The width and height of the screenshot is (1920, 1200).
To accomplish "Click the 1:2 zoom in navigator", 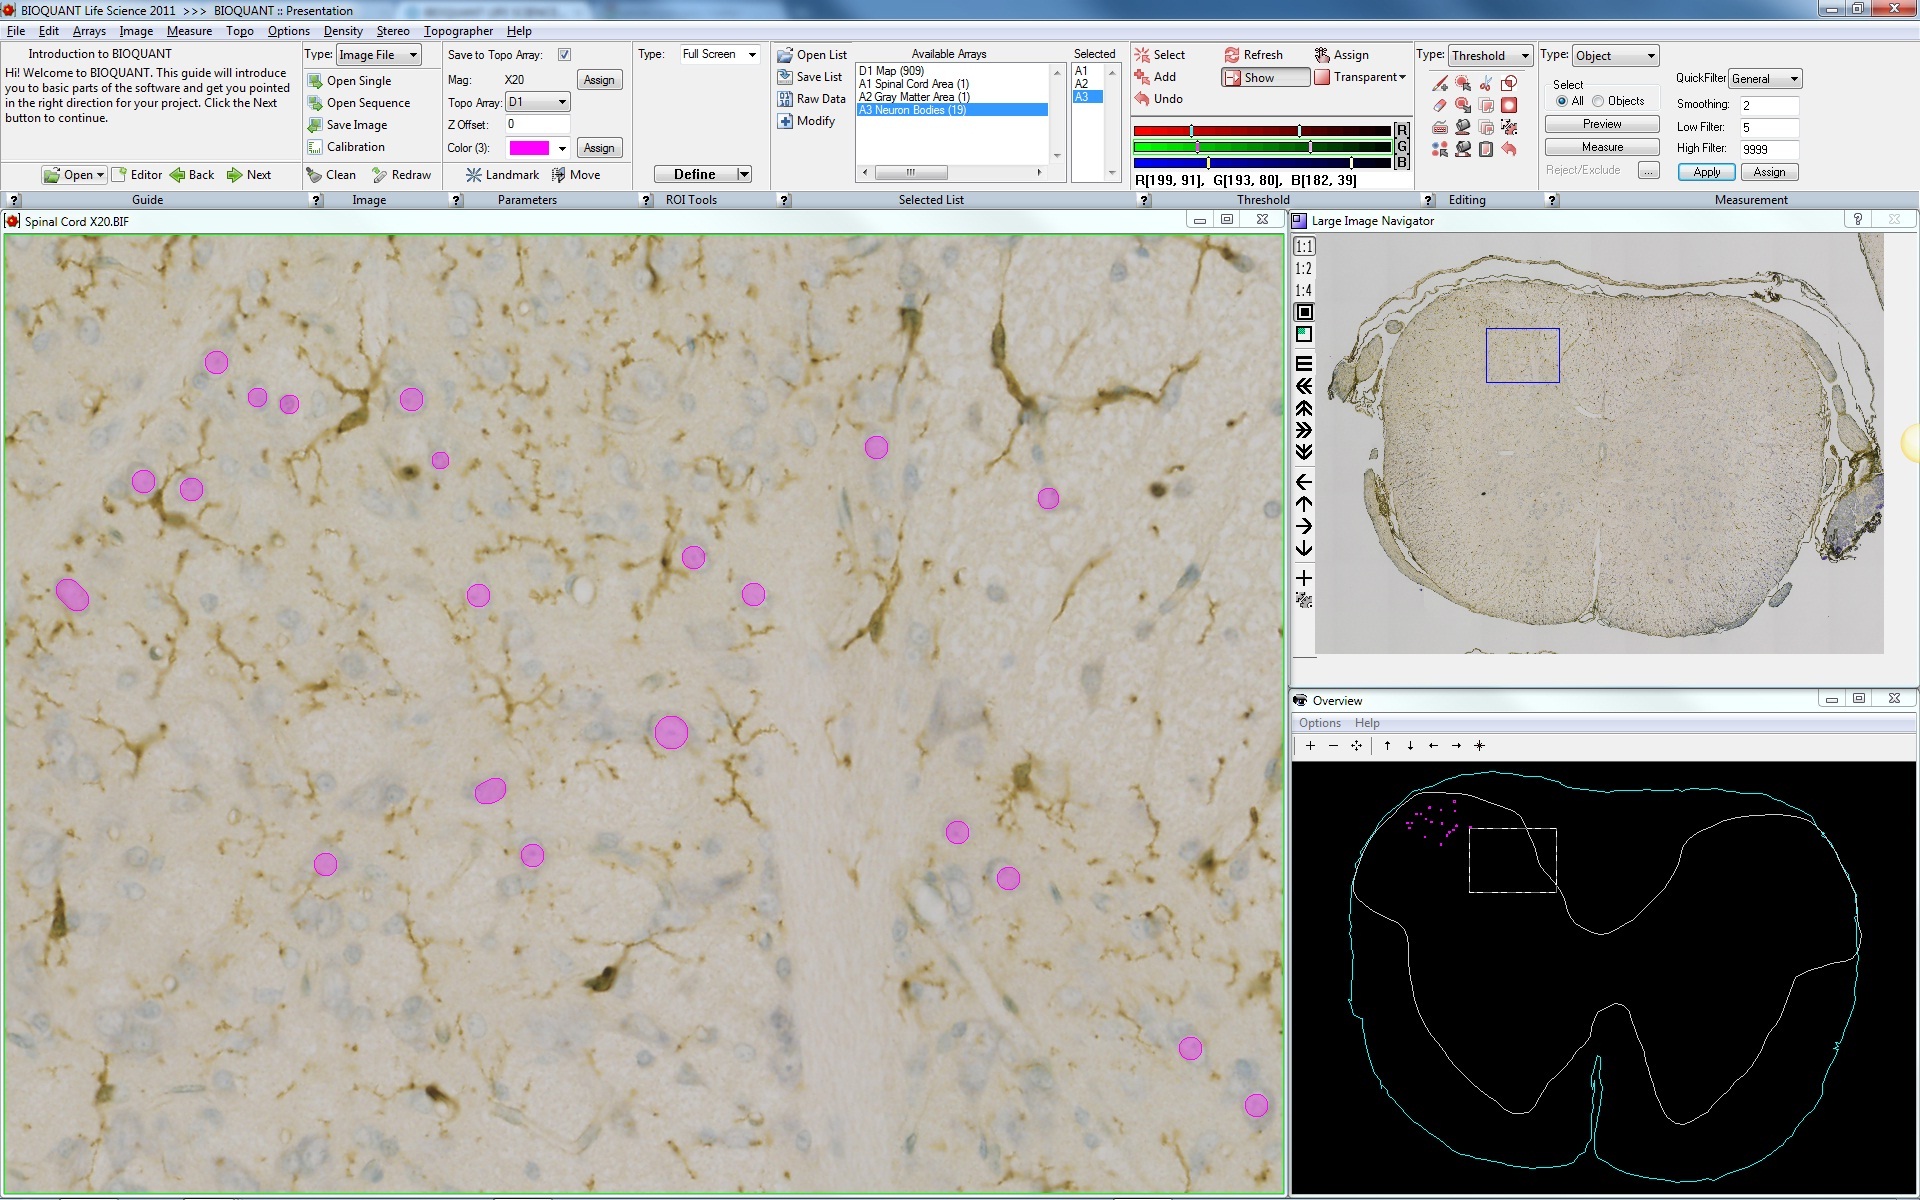I will pyautogui.click(x=1303, y=268).
